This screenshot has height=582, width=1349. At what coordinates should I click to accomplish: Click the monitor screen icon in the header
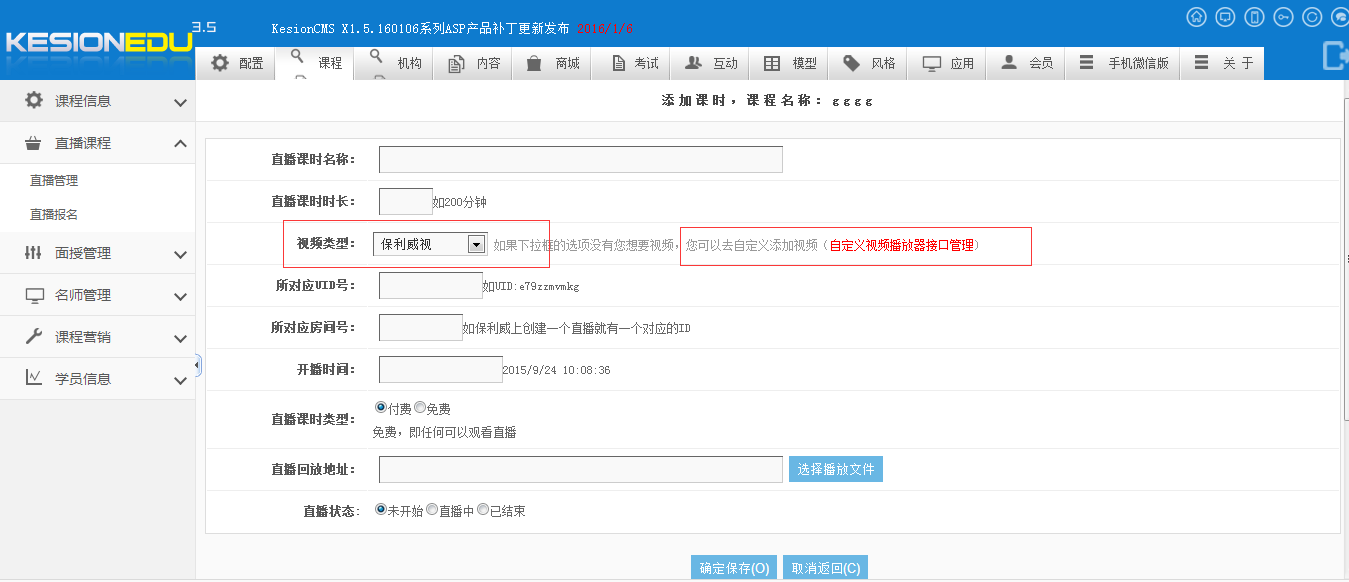click(x=1225, y=17)
